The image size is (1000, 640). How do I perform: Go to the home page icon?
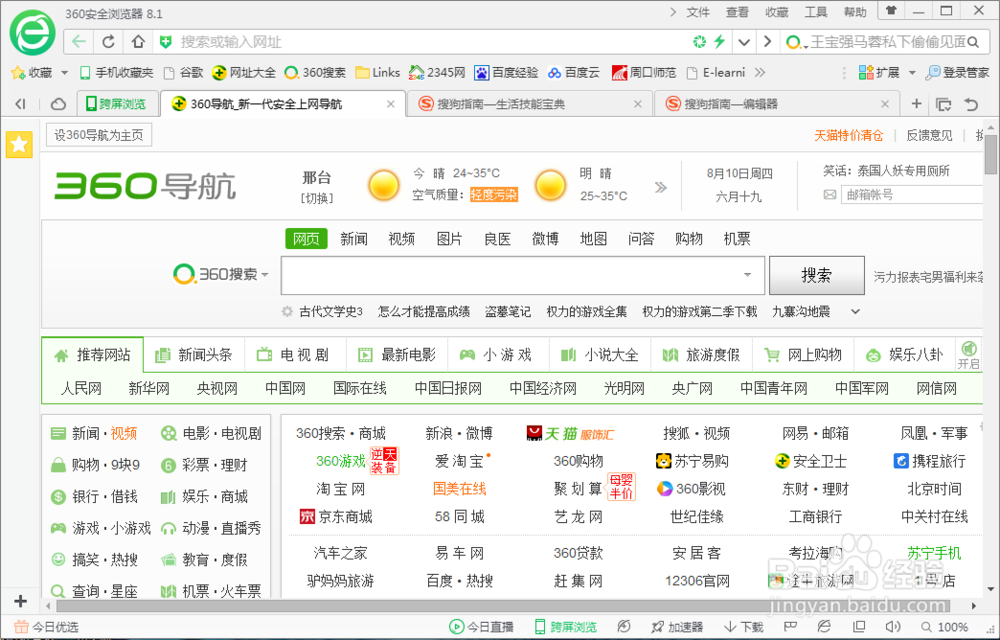click(138, 42)
